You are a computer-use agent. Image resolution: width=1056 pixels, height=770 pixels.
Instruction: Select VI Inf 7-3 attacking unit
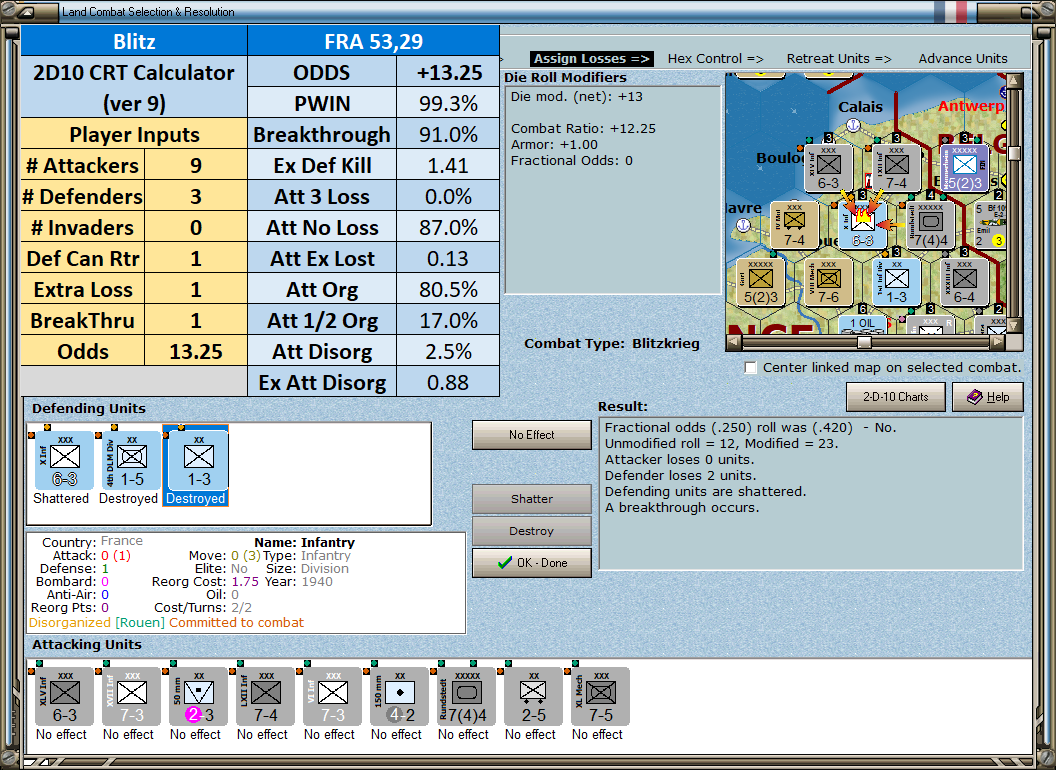click(333, 697)
